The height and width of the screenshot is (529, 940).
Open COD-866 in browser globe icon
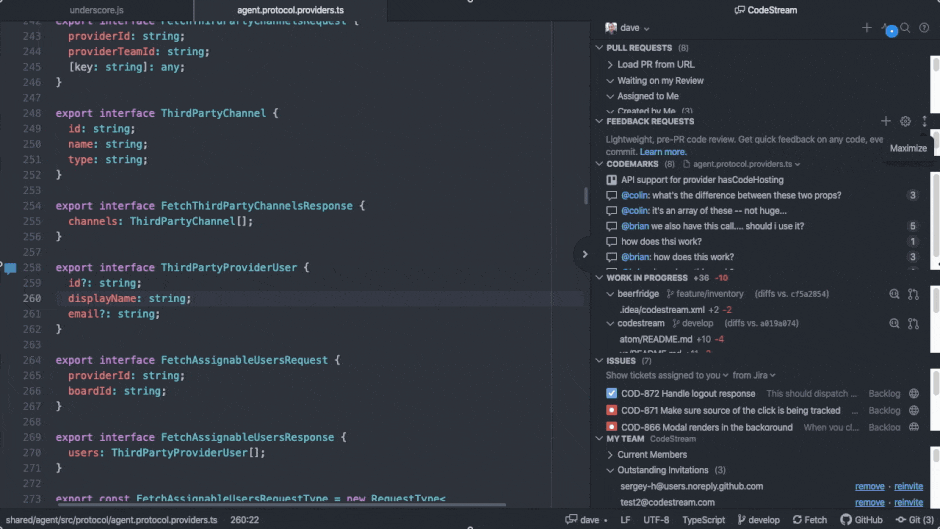pyautogui.click(x=914, y=427)
